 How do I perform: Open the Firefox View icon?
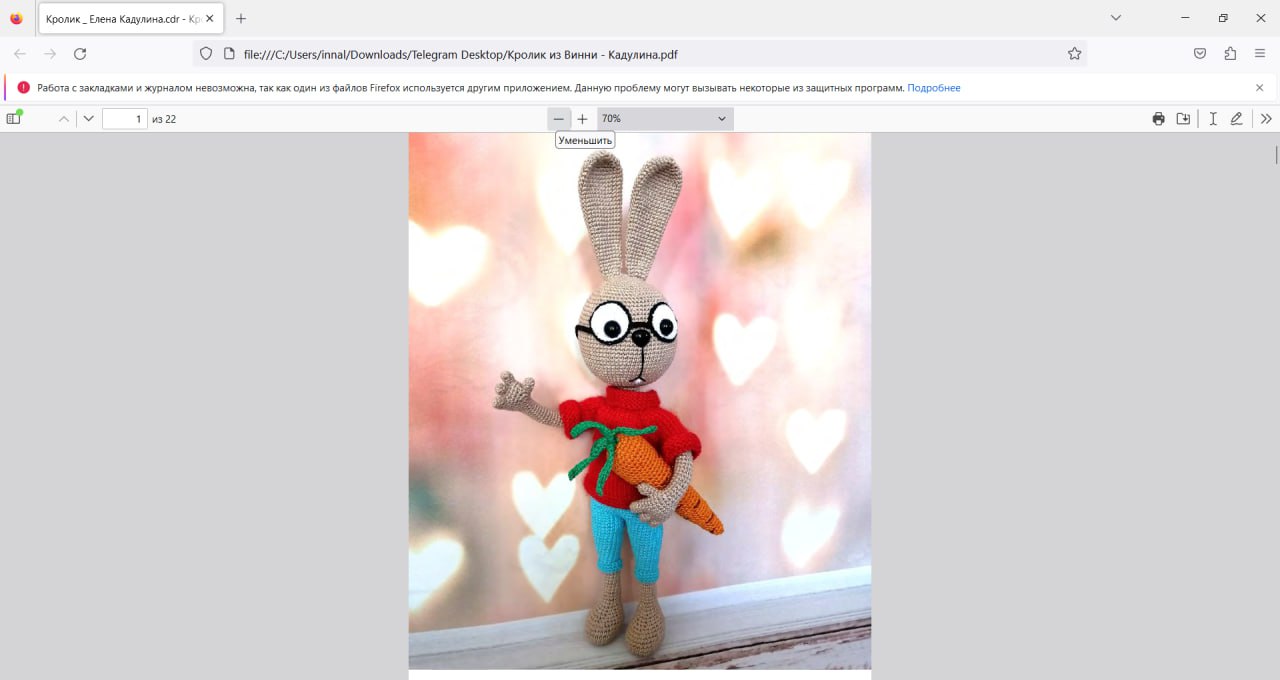(x=16, y=18)
